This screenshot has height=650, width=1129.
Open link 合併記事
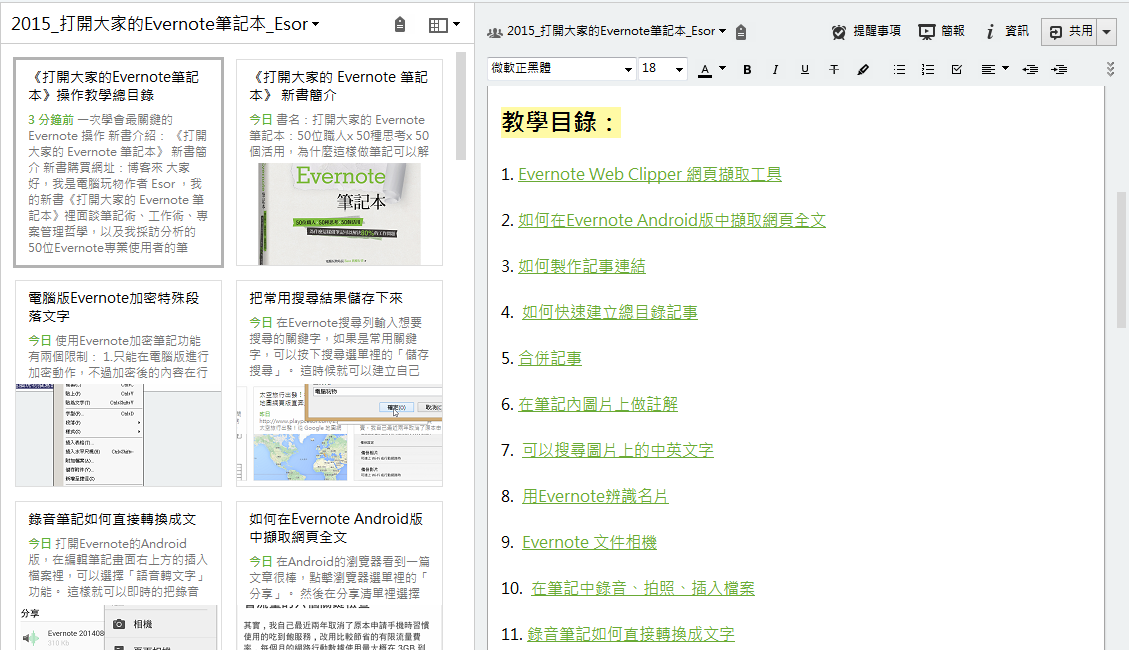(x=550, y=358)
